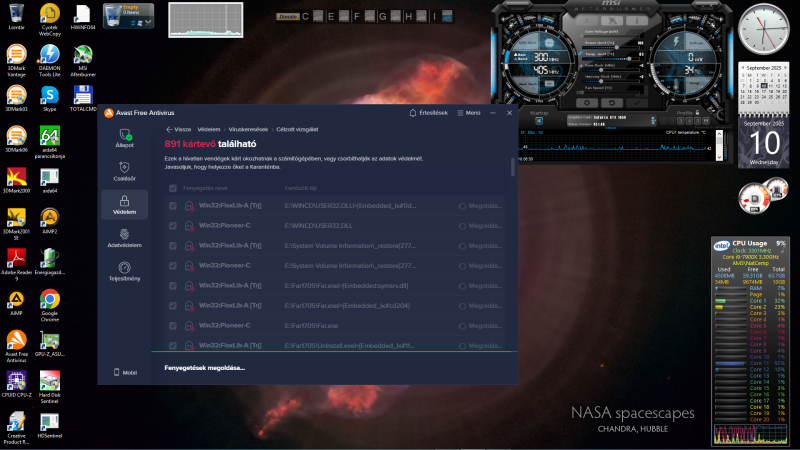The image size is (800, 450).
Task: Uncheck the Win32:Pioneer-C E:\WINCD\USER32.DLL row checkbox
Action: (x=173, y=226)
